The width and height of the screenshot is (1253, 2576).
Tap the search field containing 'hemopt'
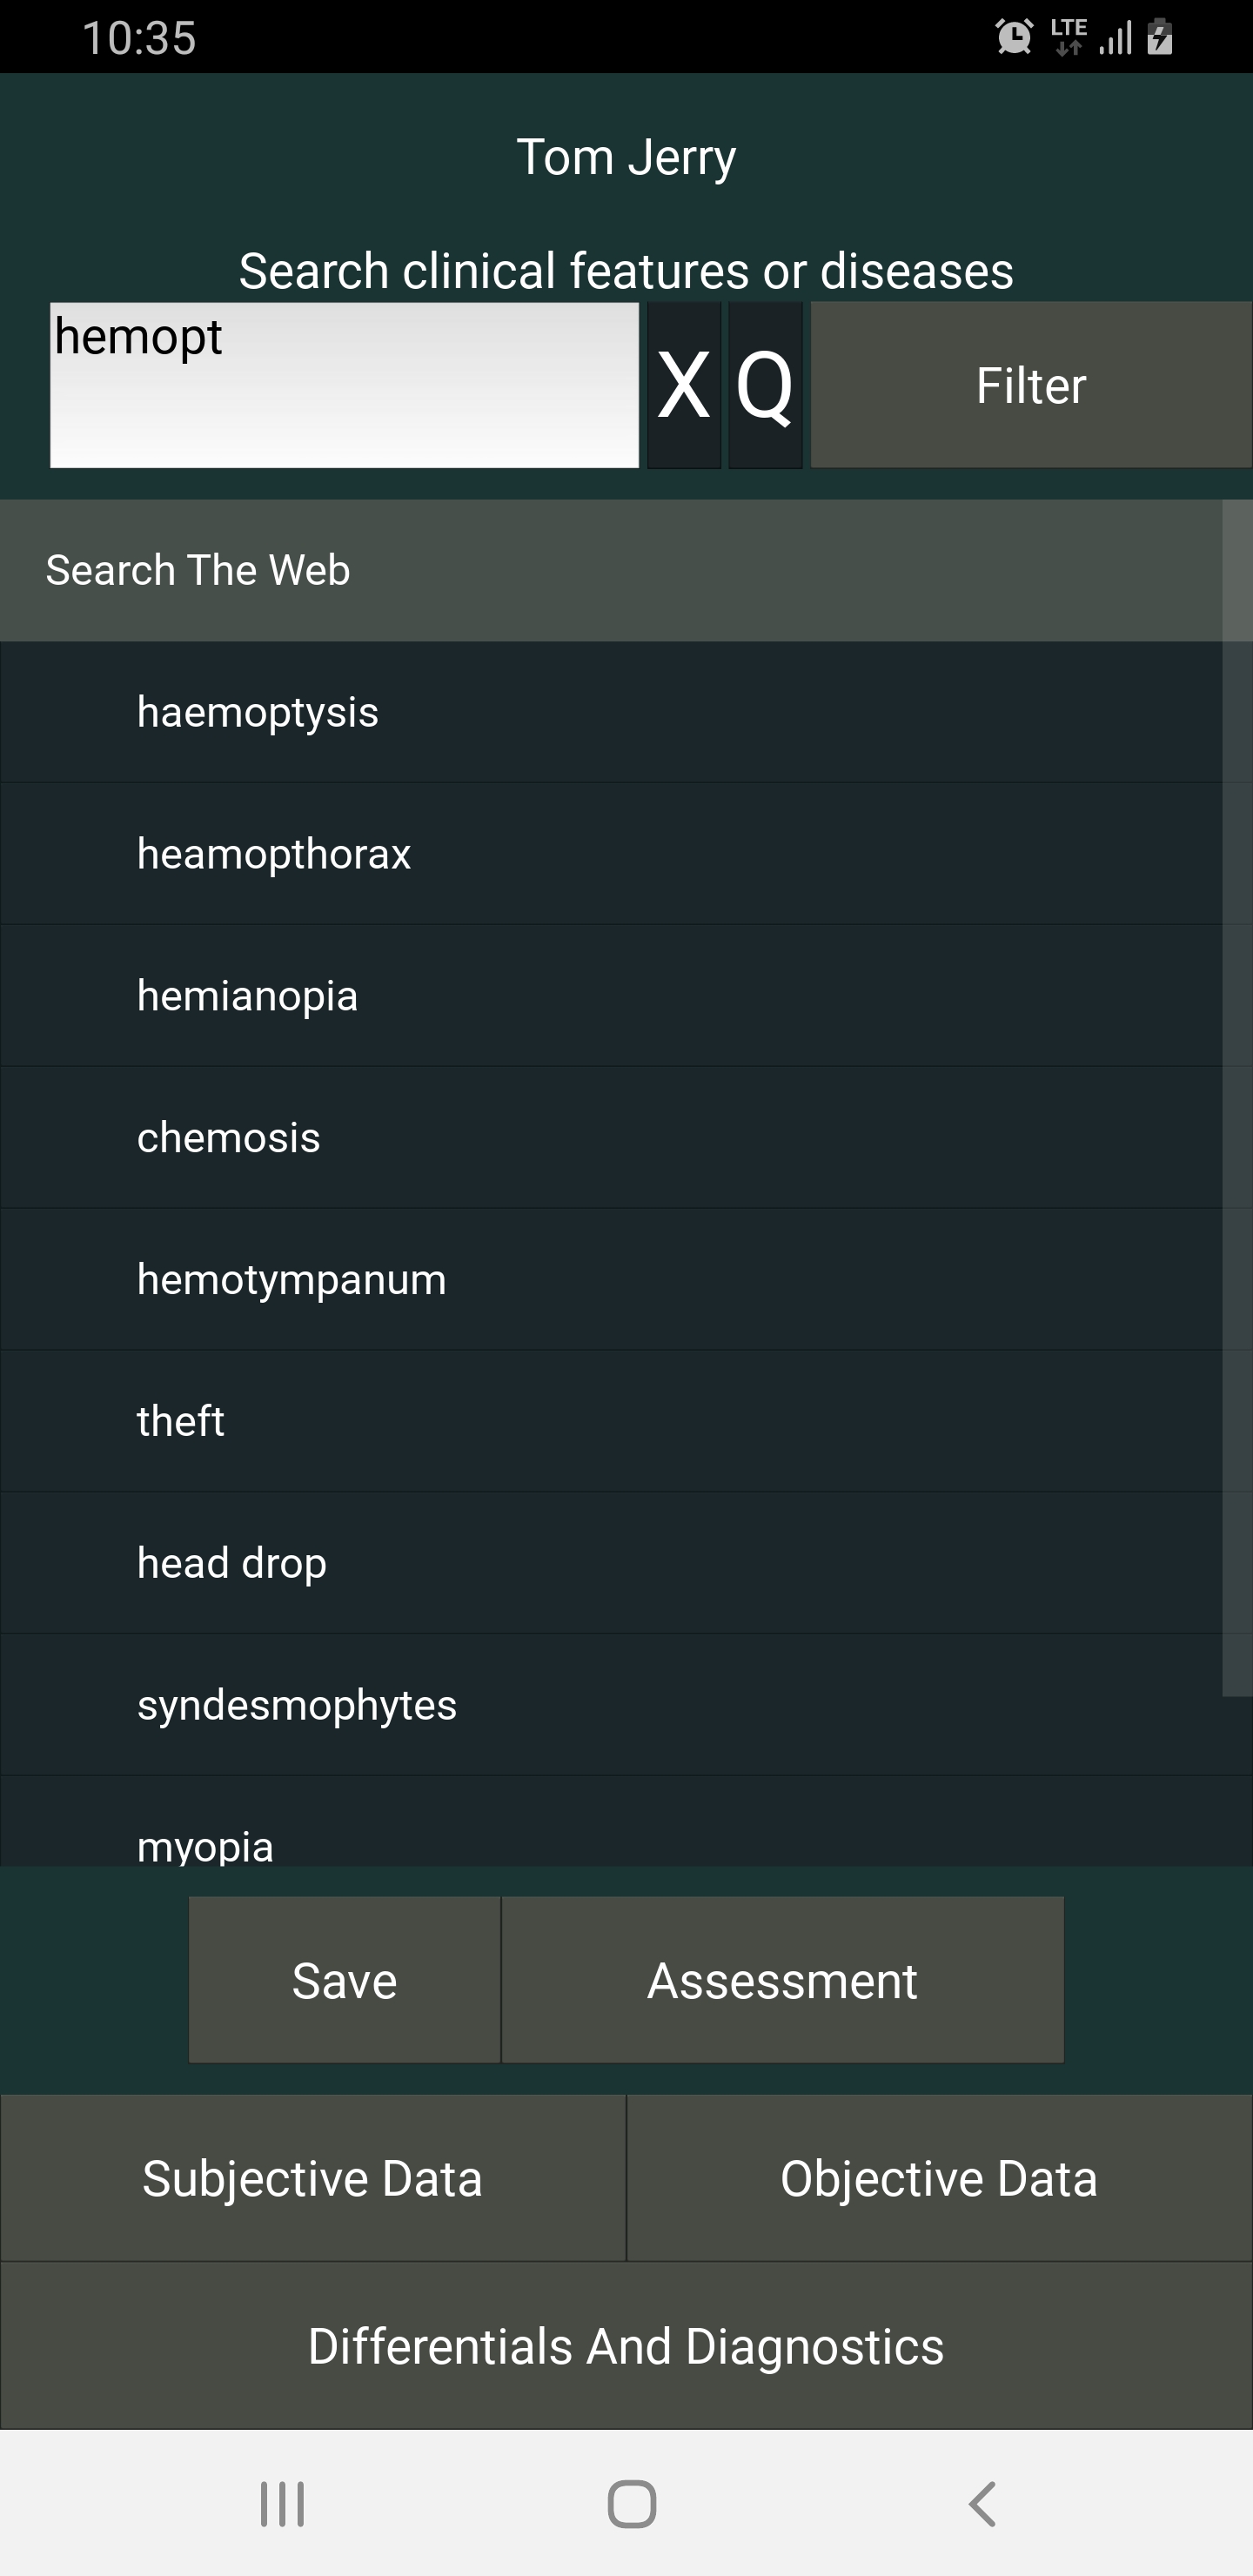coord(344,385)
